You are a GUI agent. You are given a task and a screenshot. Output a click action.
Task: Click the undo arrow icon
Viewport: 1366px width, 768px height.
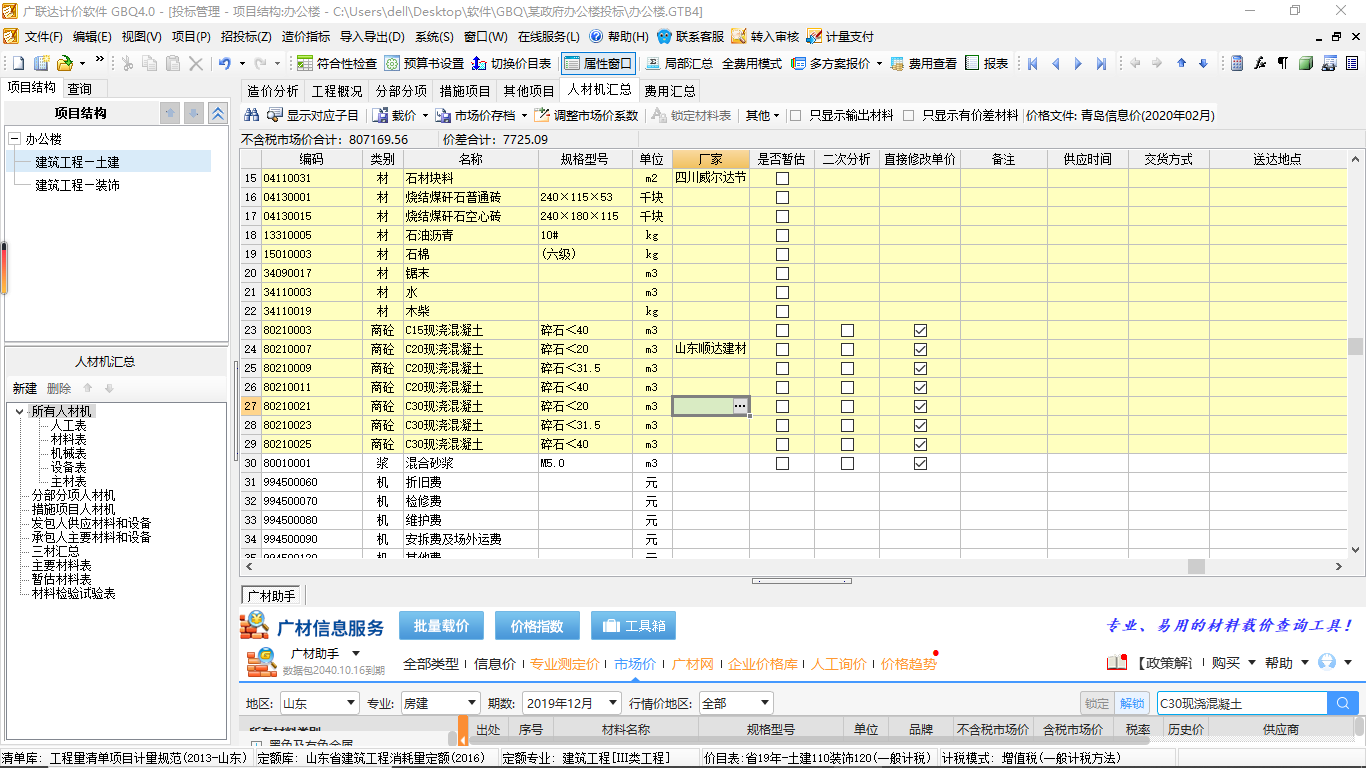(225, 63)
